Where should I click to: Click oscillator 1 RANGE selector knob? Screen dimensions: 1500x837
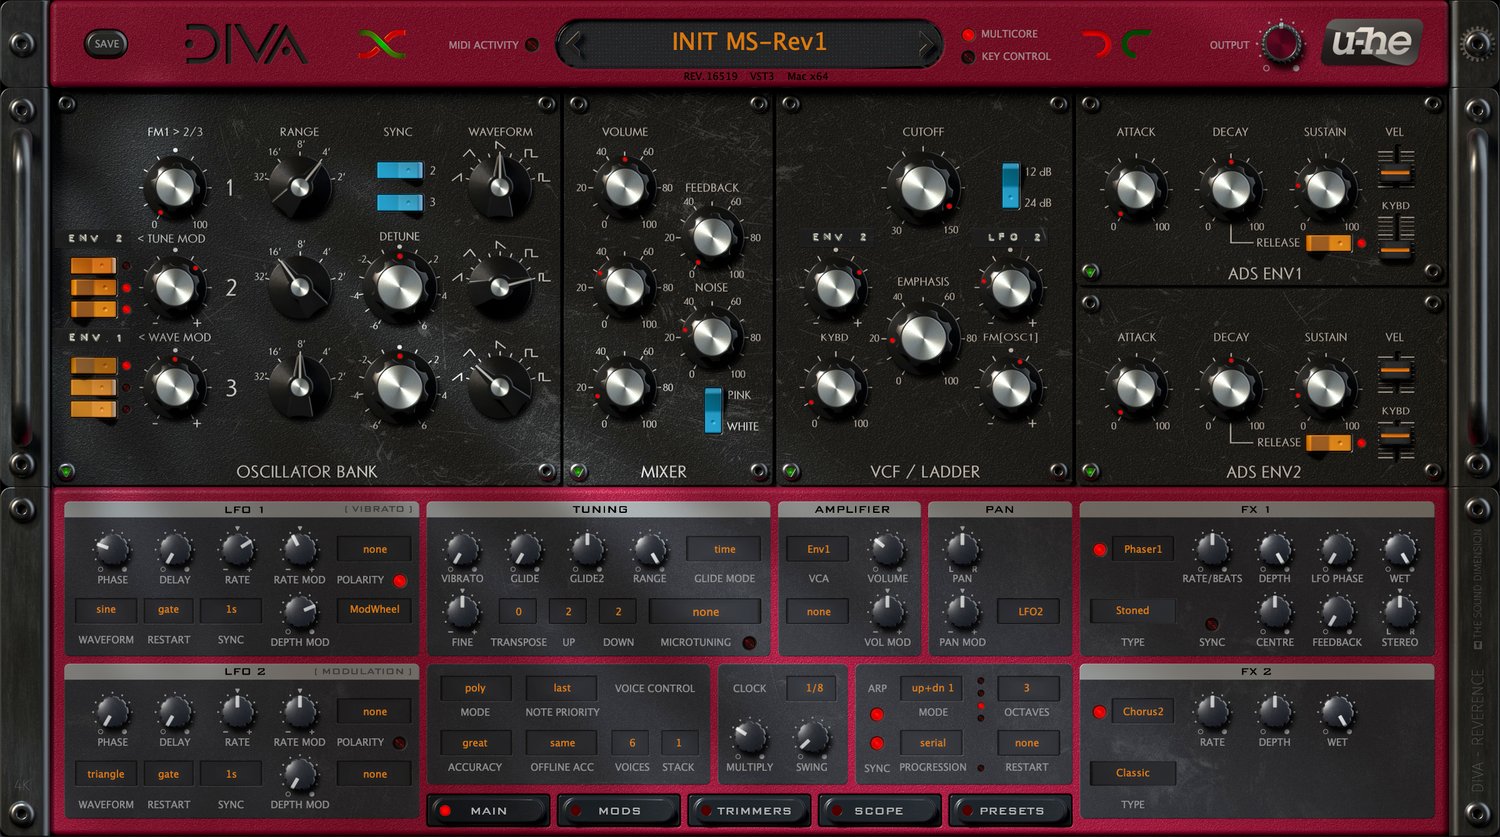pyautogui.click(x=299, y=187)
